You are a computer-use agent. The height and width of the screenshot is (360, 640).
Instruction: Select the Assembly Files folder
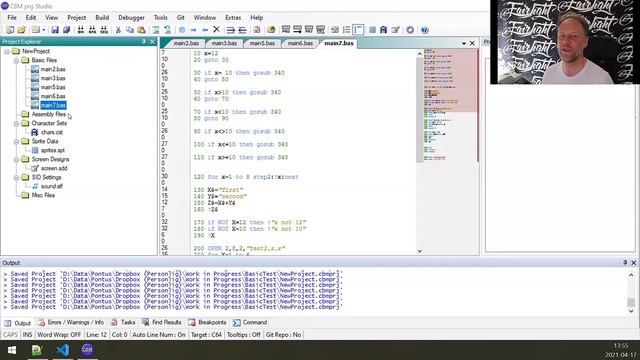pyautogui.click(x=49, y=114)
